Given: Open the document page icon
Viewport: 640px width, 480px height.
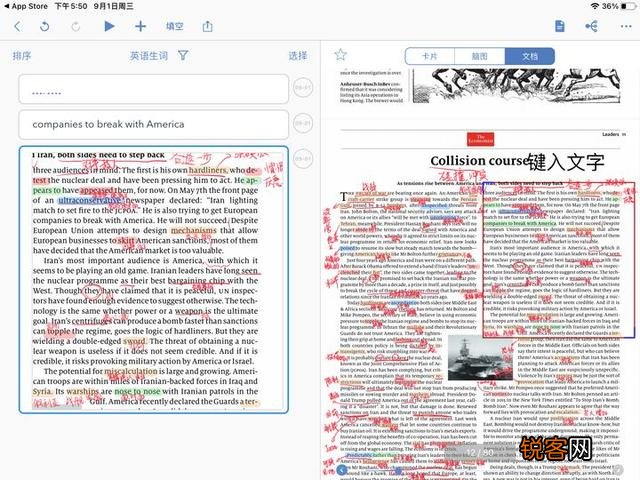Looking at the screenshot, I should pyautogui.click(x=560, y=26).
